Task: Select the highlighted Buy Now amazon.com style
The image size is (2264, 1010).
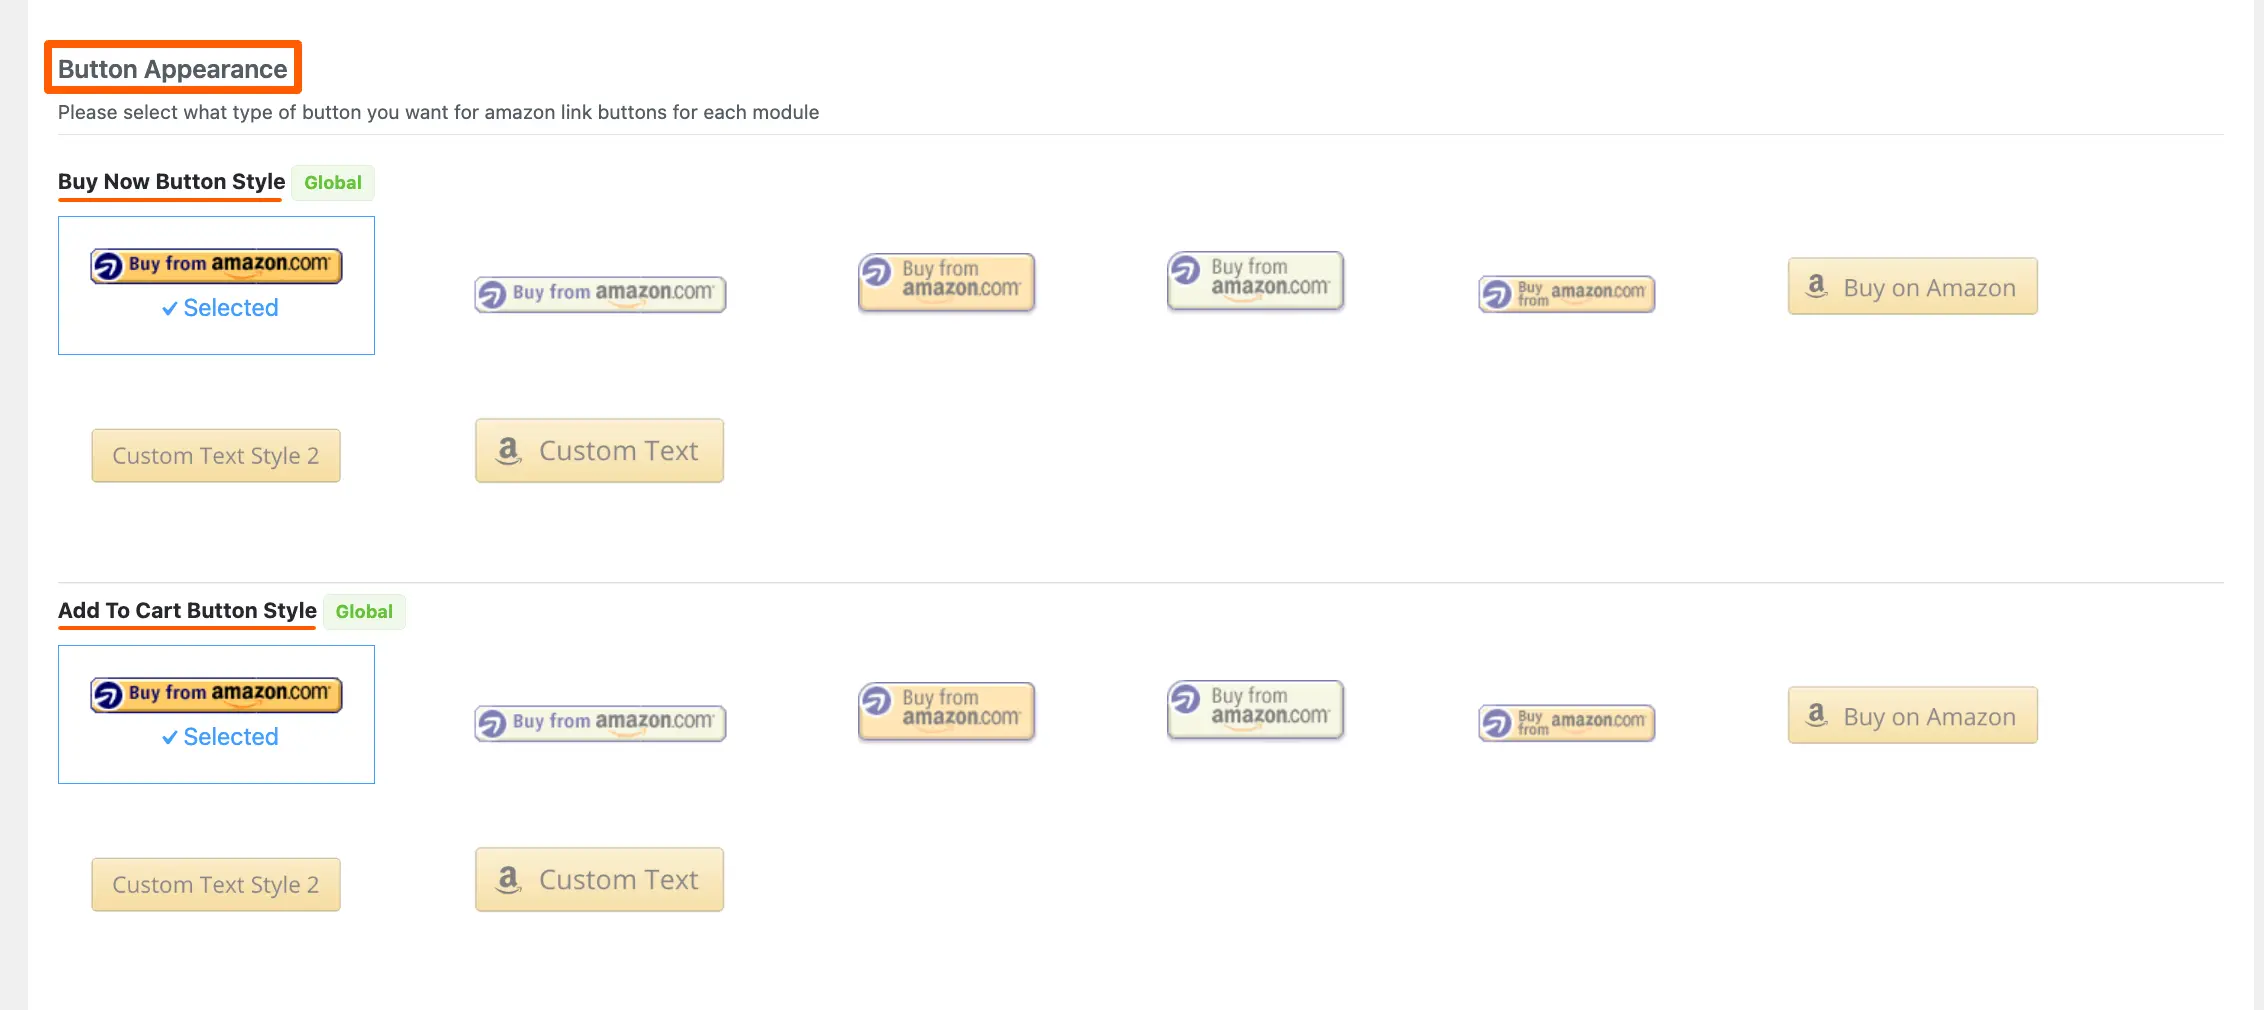Action: click(216, 266)
